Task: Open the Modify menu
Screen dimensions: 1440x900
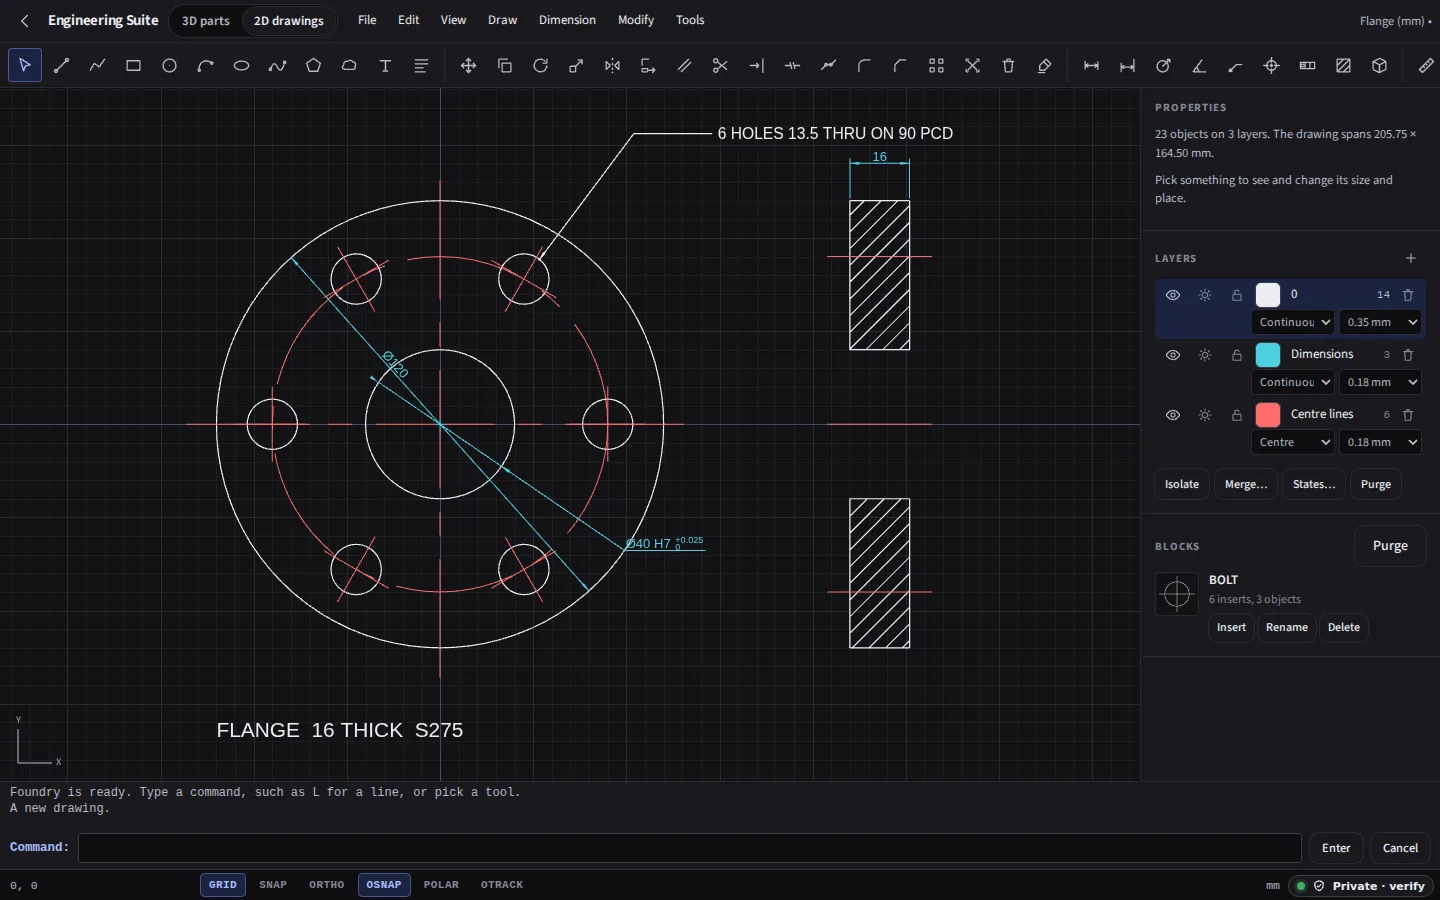Action: (636, 20)
